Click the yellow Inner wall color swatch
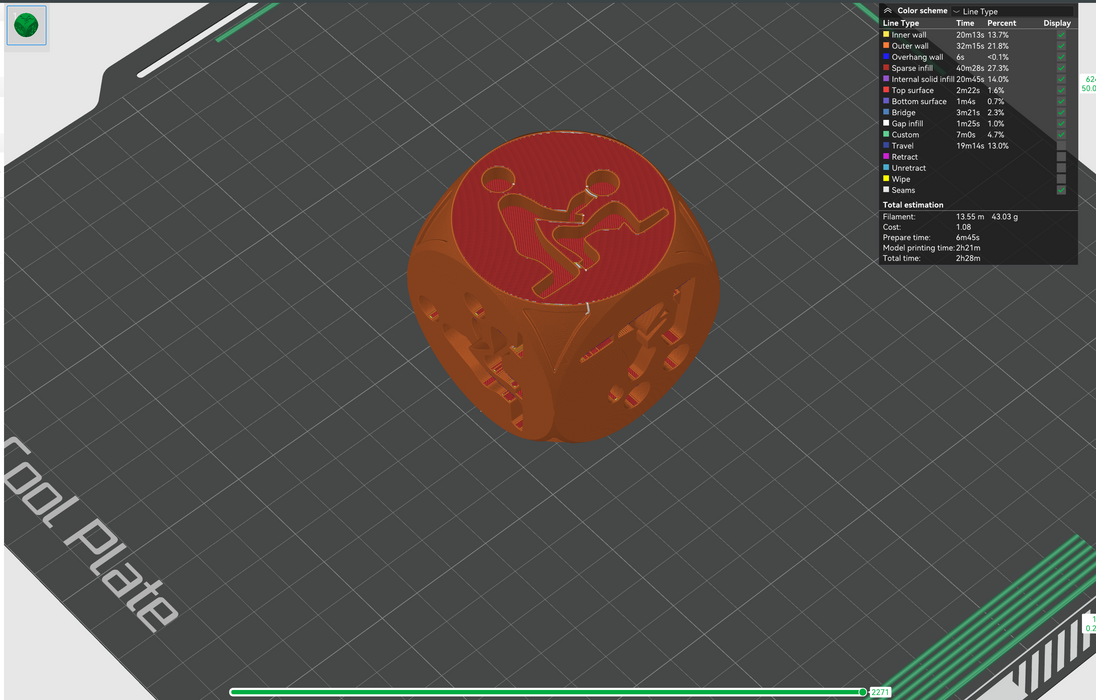 886,35
